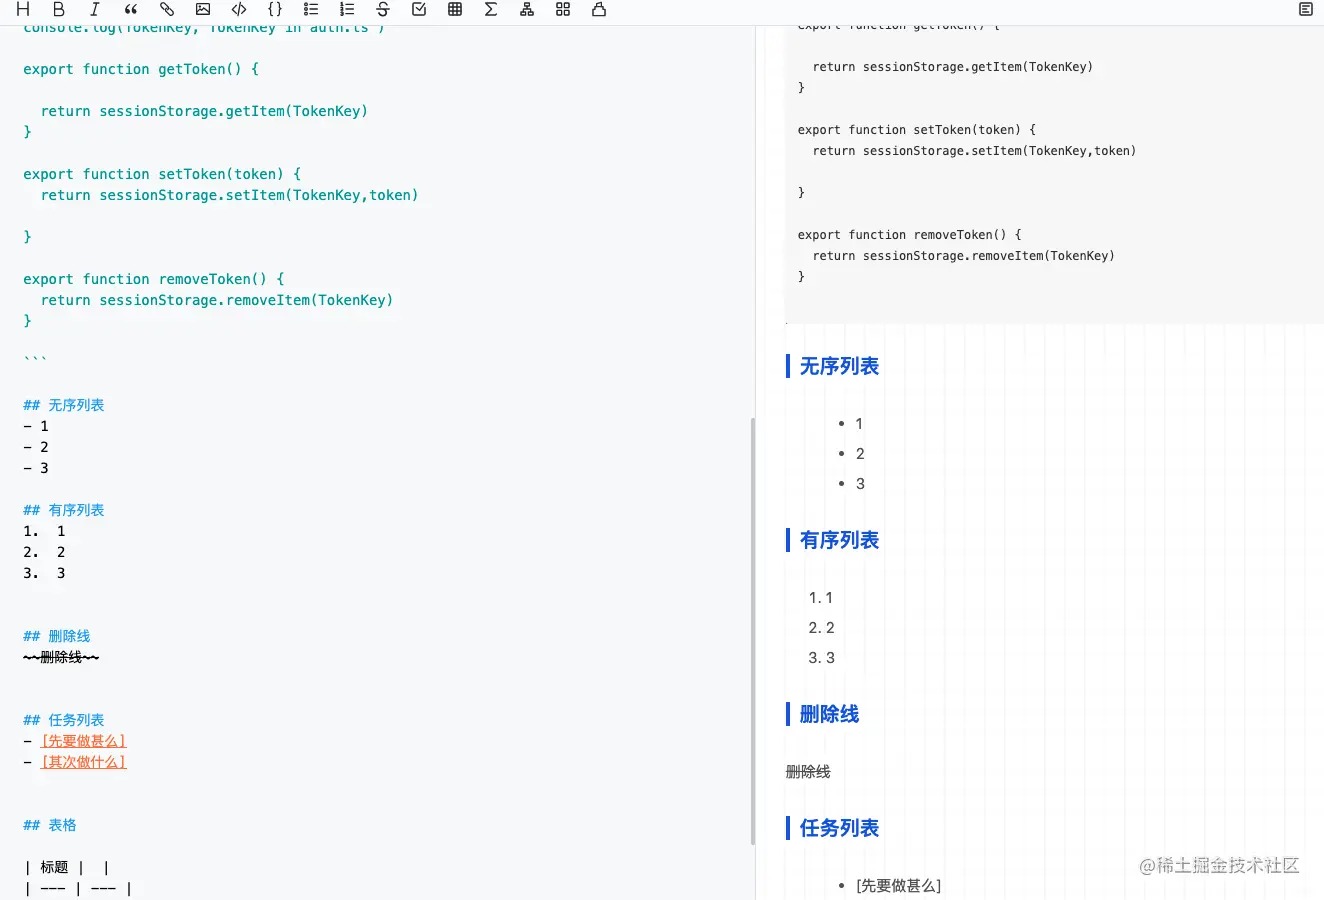Image resolution: width=1324 pixels, height=900 pixels.
Task: Insert a table
Action: pos(455,9)
